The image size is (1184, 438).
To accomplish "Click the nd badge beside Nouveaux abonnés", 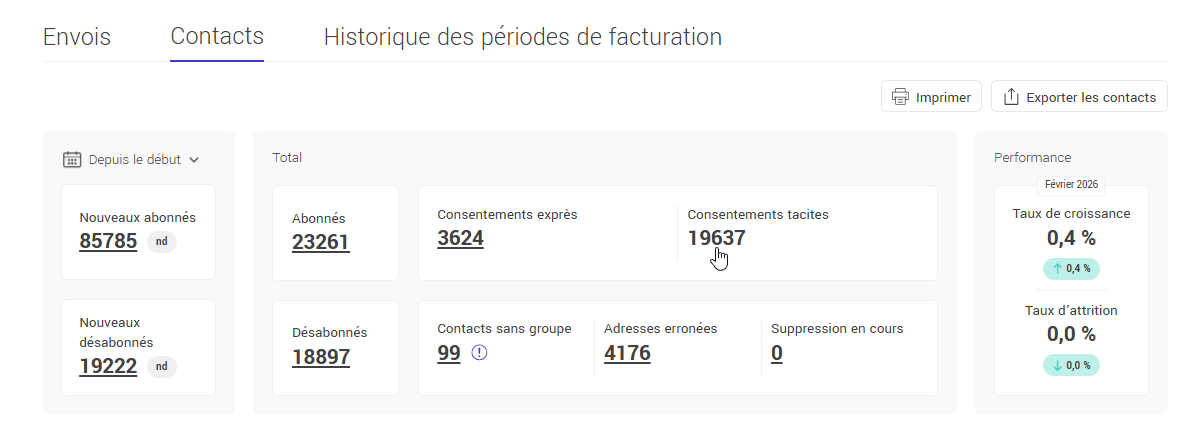I will [161, 241].
